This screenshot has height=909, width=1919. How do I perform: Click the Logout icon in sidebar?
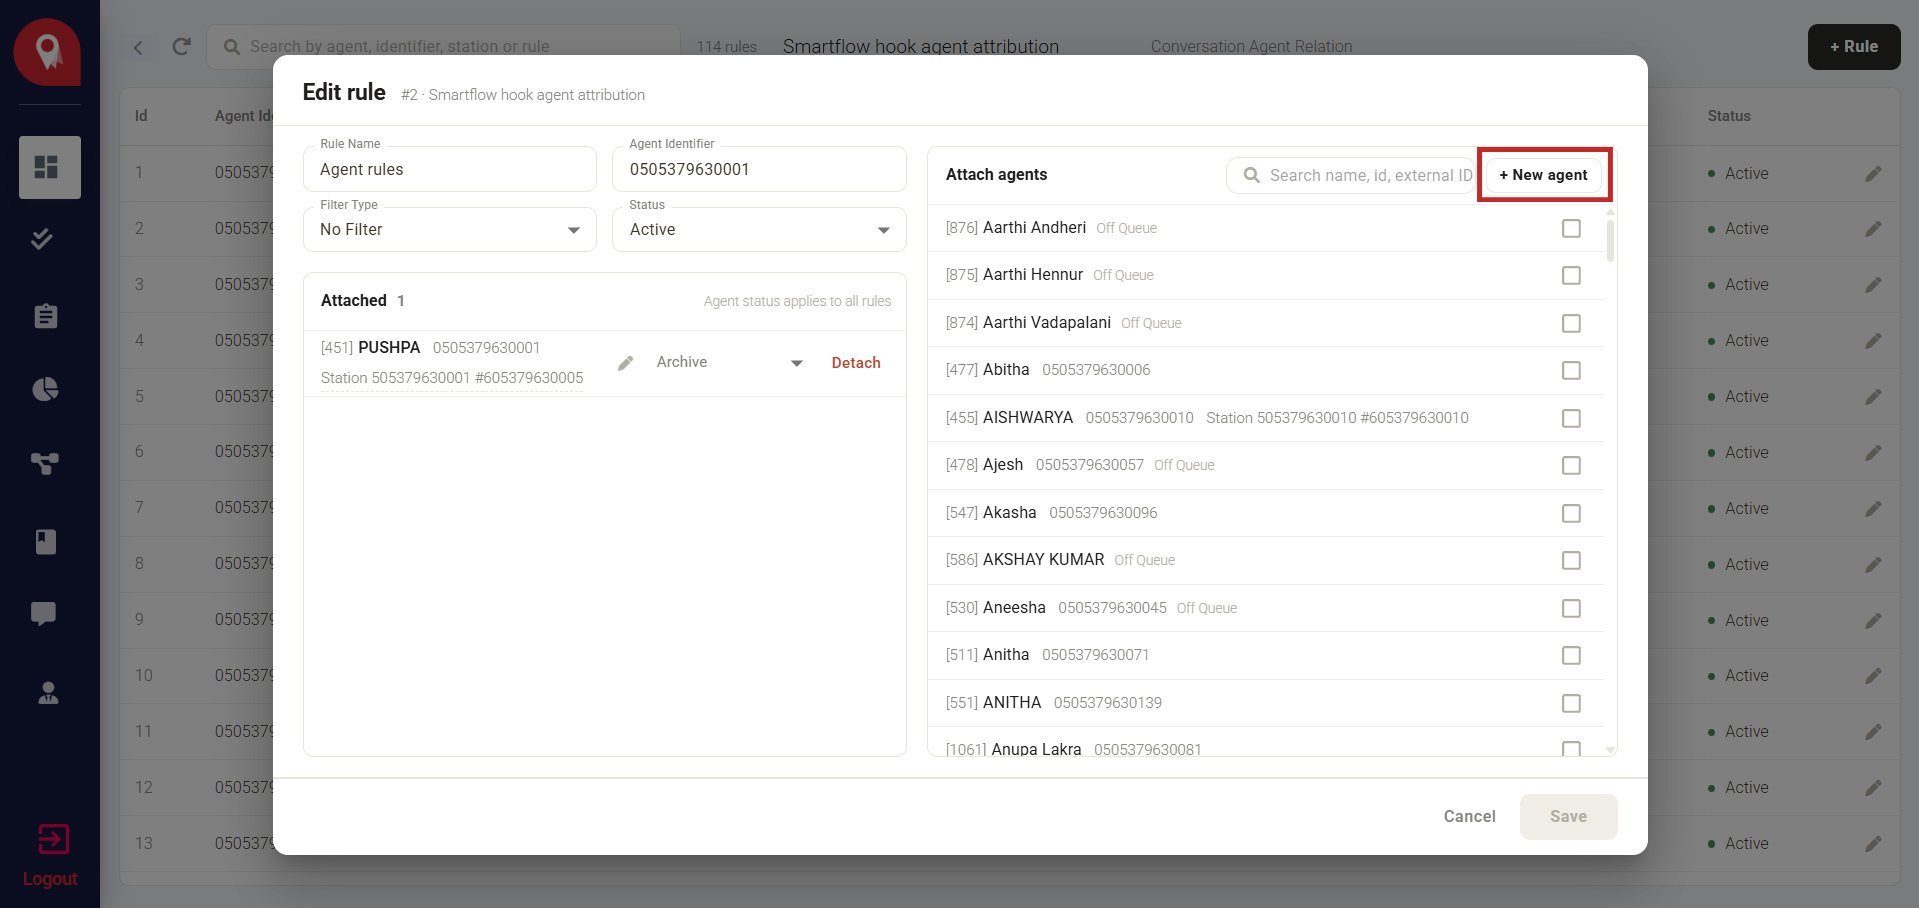point(53,839)
